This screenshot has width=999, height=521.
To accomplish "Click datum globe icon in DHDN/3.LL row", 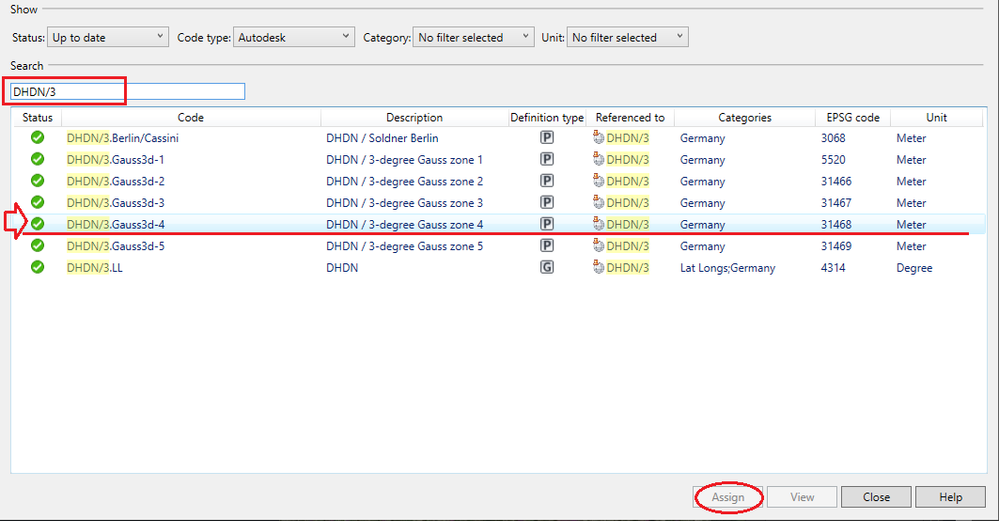I will coord(598,267).
